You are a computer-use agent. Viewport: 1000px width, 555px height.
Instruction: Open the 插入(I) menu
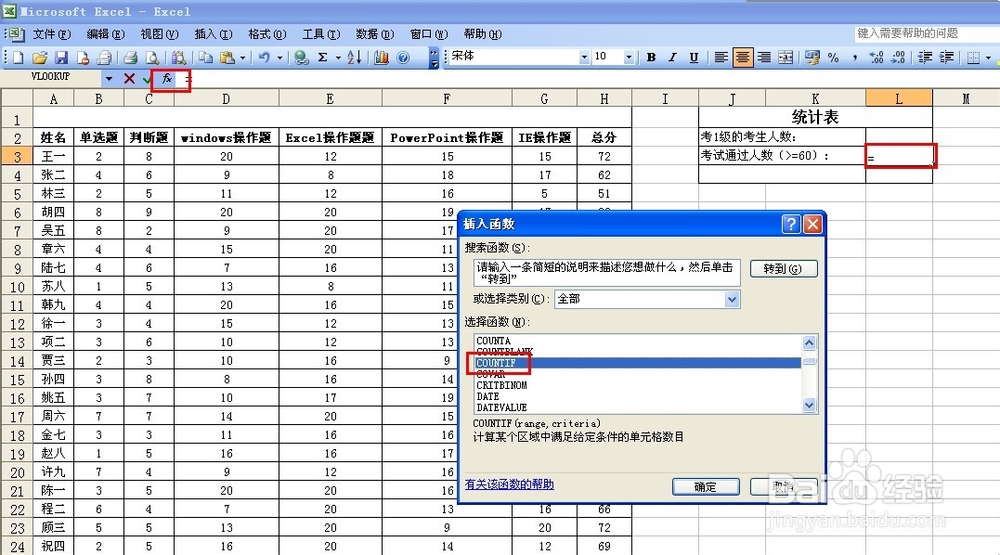pyautogui.click(x=213, y=34)
